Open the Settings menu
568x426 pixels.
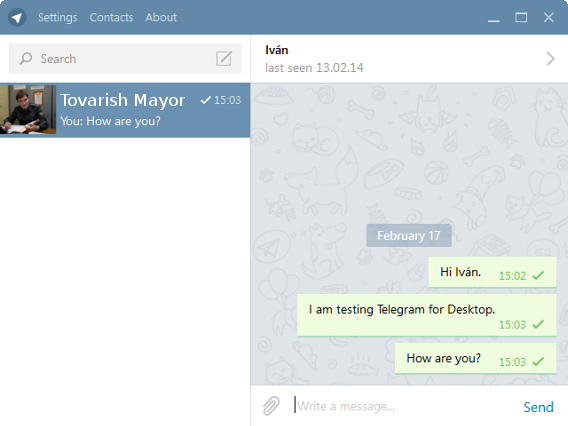[x=58, y=17]
